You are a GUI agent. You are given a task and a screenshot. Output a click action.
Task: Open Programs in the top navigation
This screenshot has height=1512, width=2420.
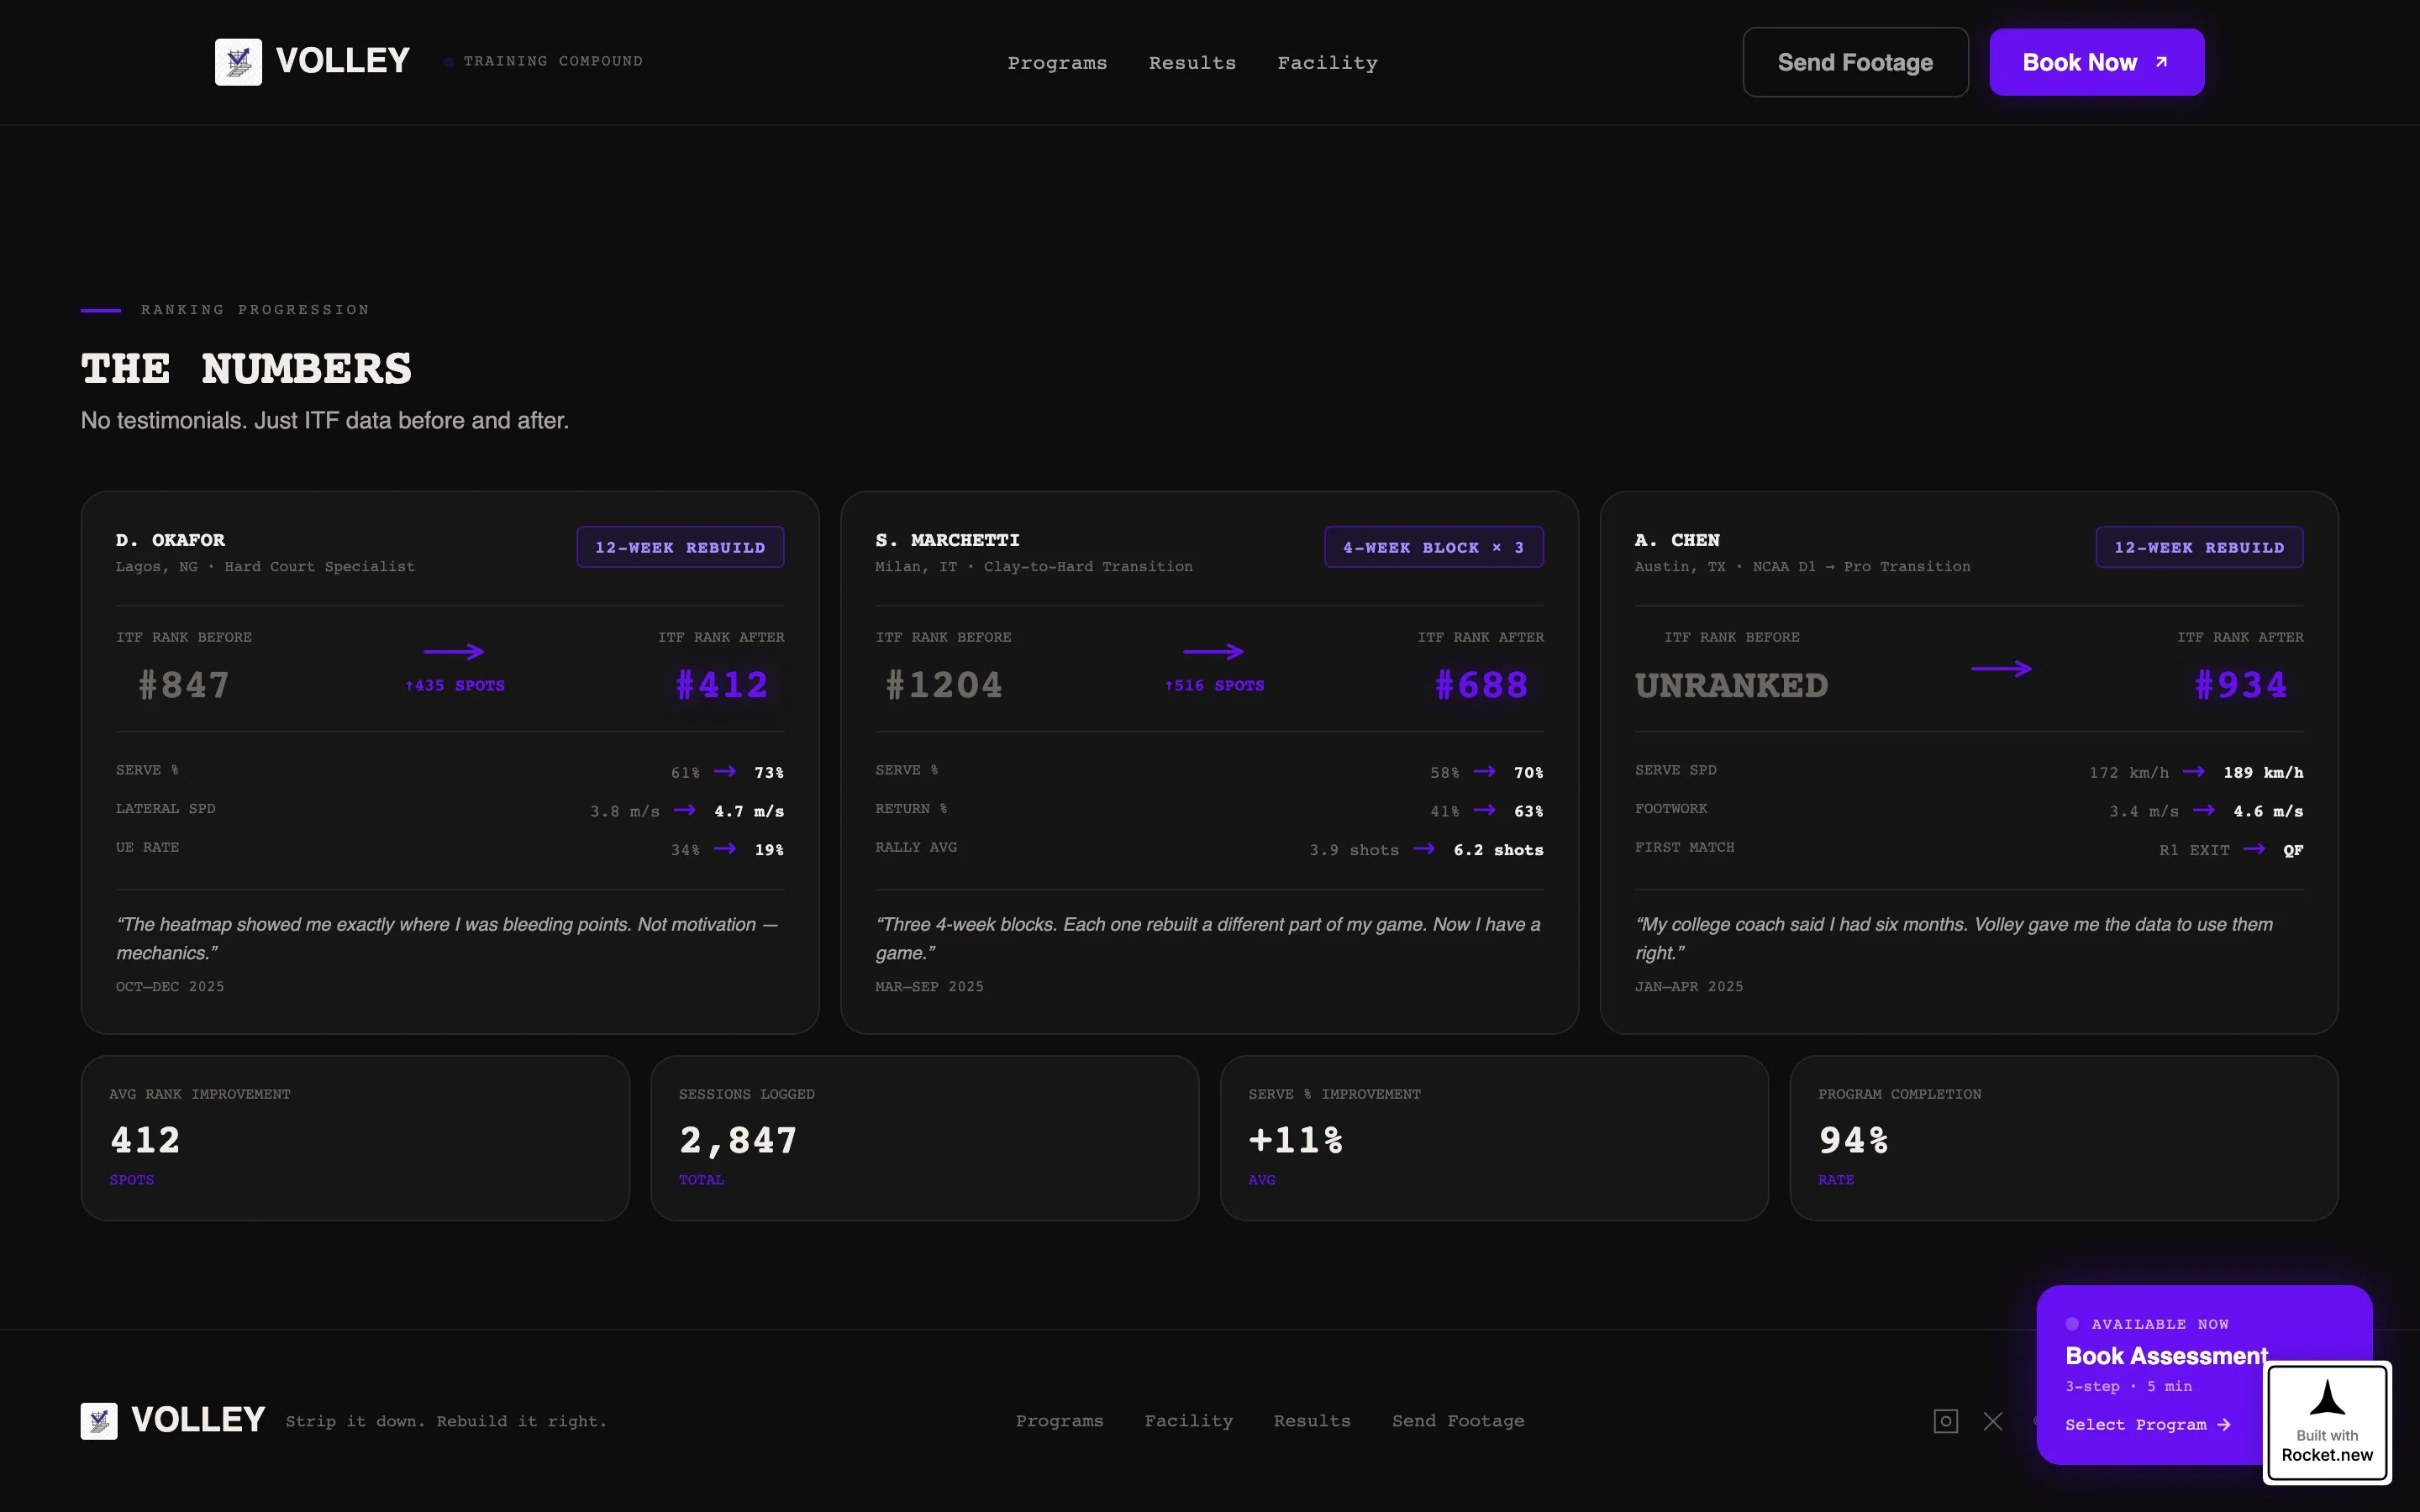click(1057, 63)
